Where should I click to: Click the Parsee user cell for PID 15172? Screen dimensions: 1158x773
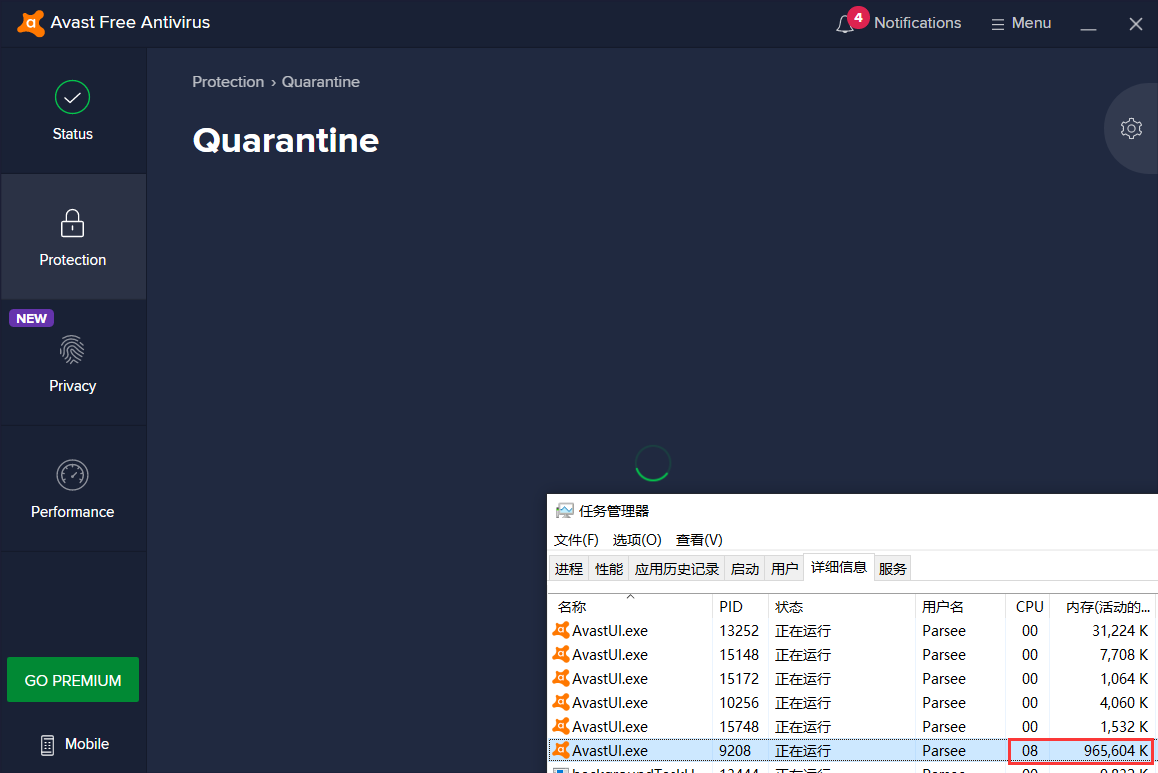tap(944, 678)
